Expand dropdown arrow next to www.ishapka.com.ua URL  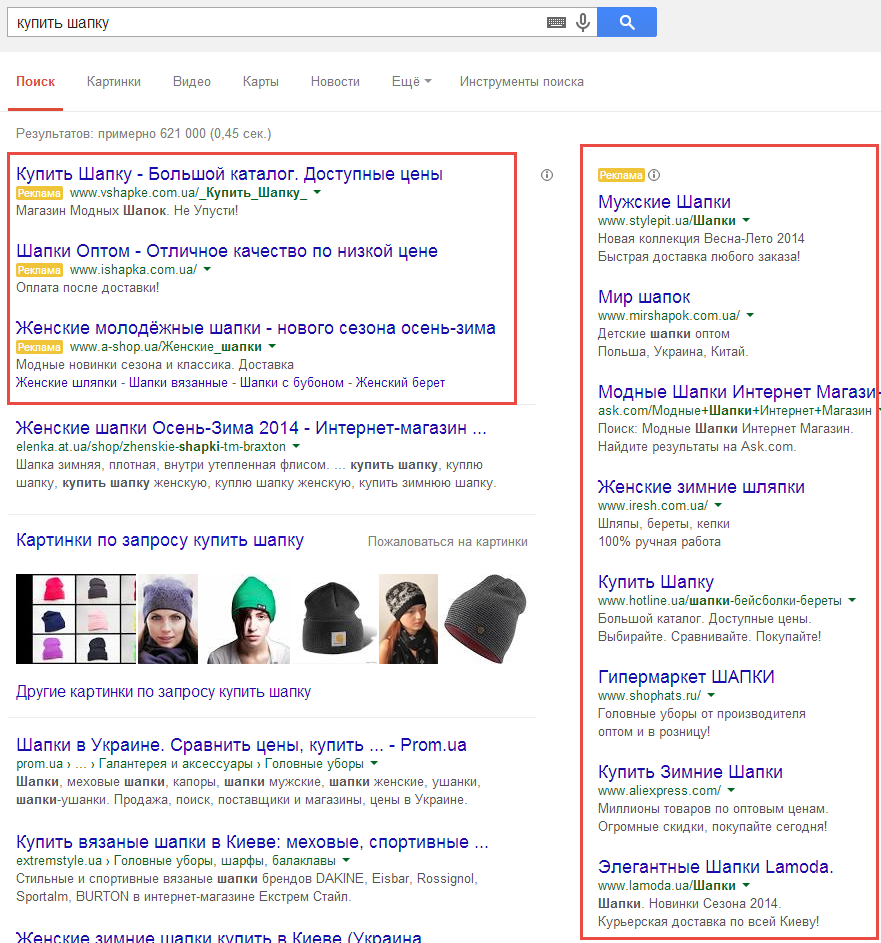coord(207,269)
